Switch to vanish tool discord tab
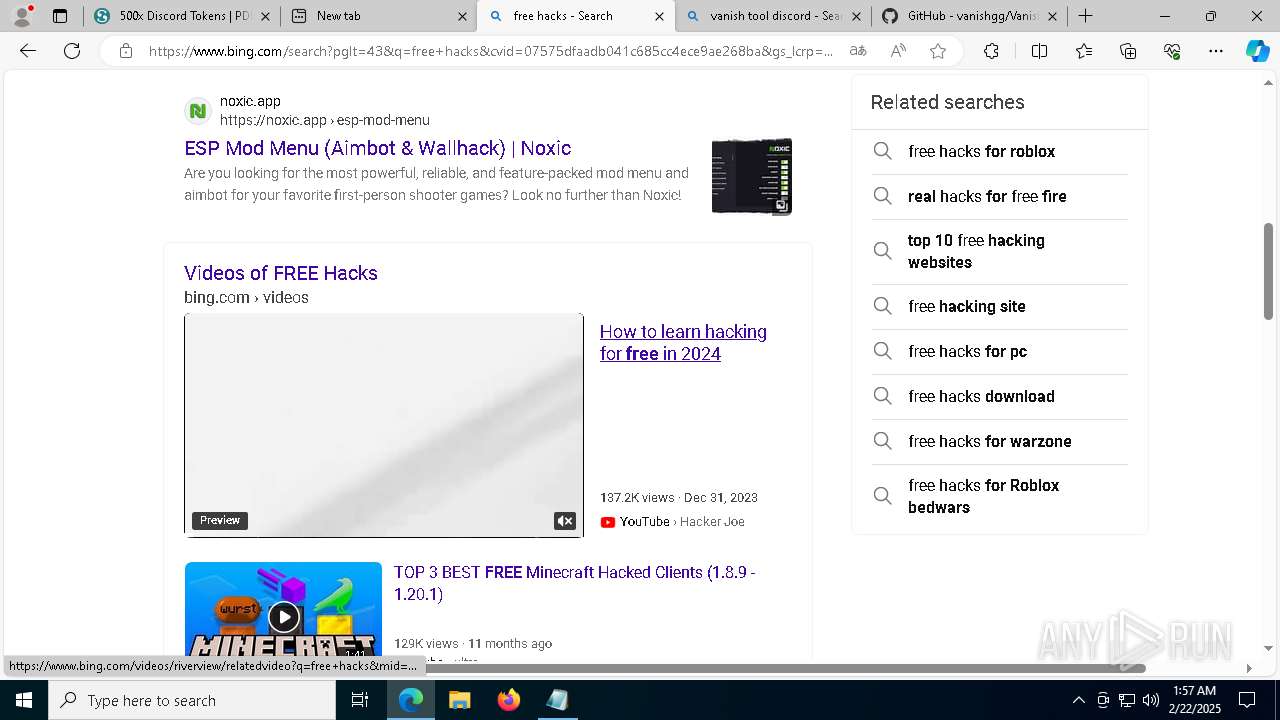The image size is (1280, 720). click(x=772, y=16)
